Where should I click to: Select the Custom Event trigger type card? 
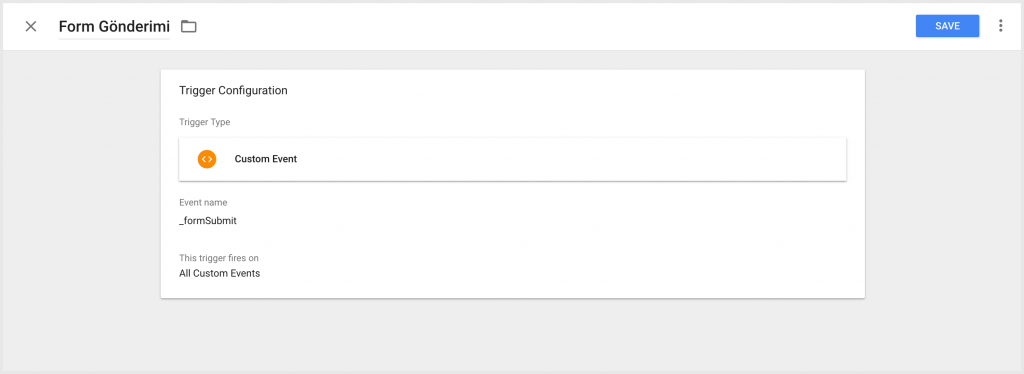513,159
